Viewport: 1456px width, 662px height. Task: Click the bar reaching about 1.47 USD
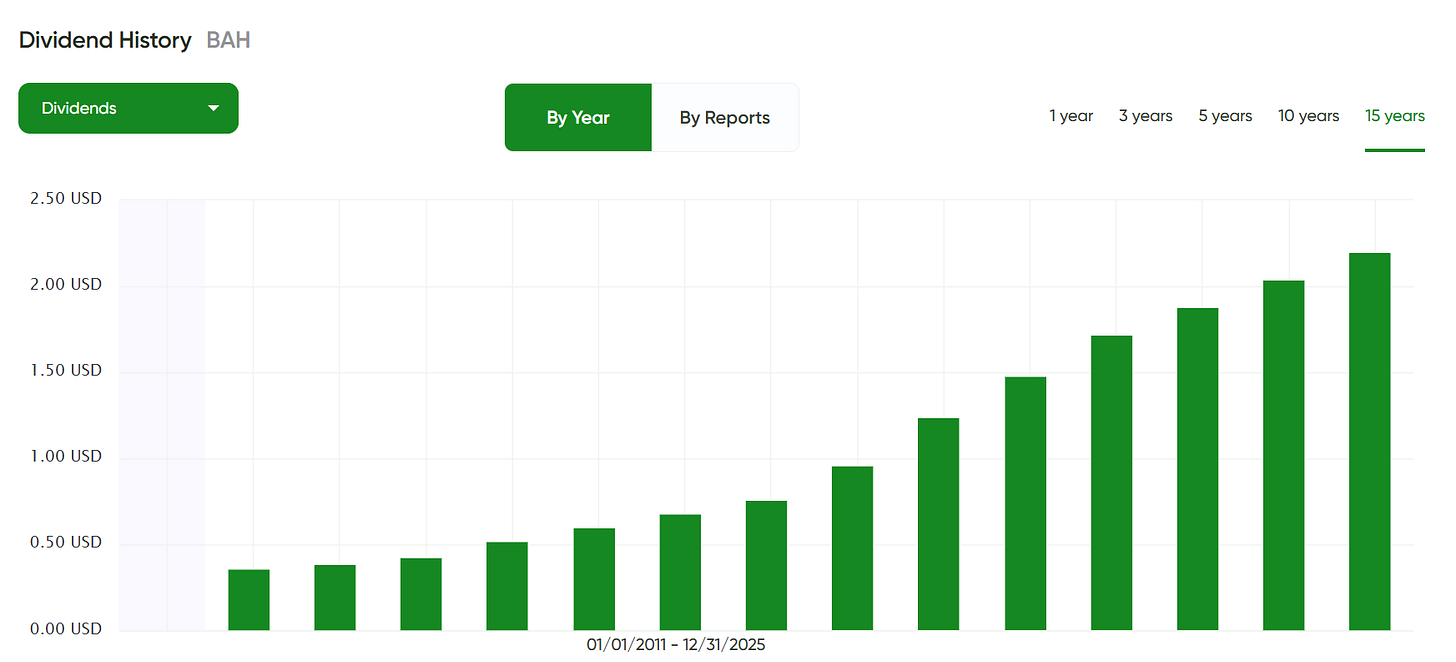coord(1025,504)
